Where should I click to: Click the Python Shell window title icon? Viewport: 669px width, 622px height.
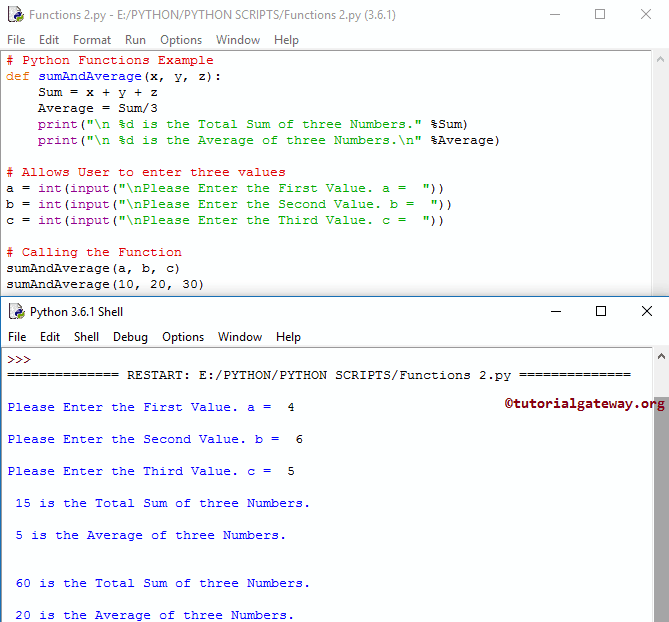pos(17,311)
